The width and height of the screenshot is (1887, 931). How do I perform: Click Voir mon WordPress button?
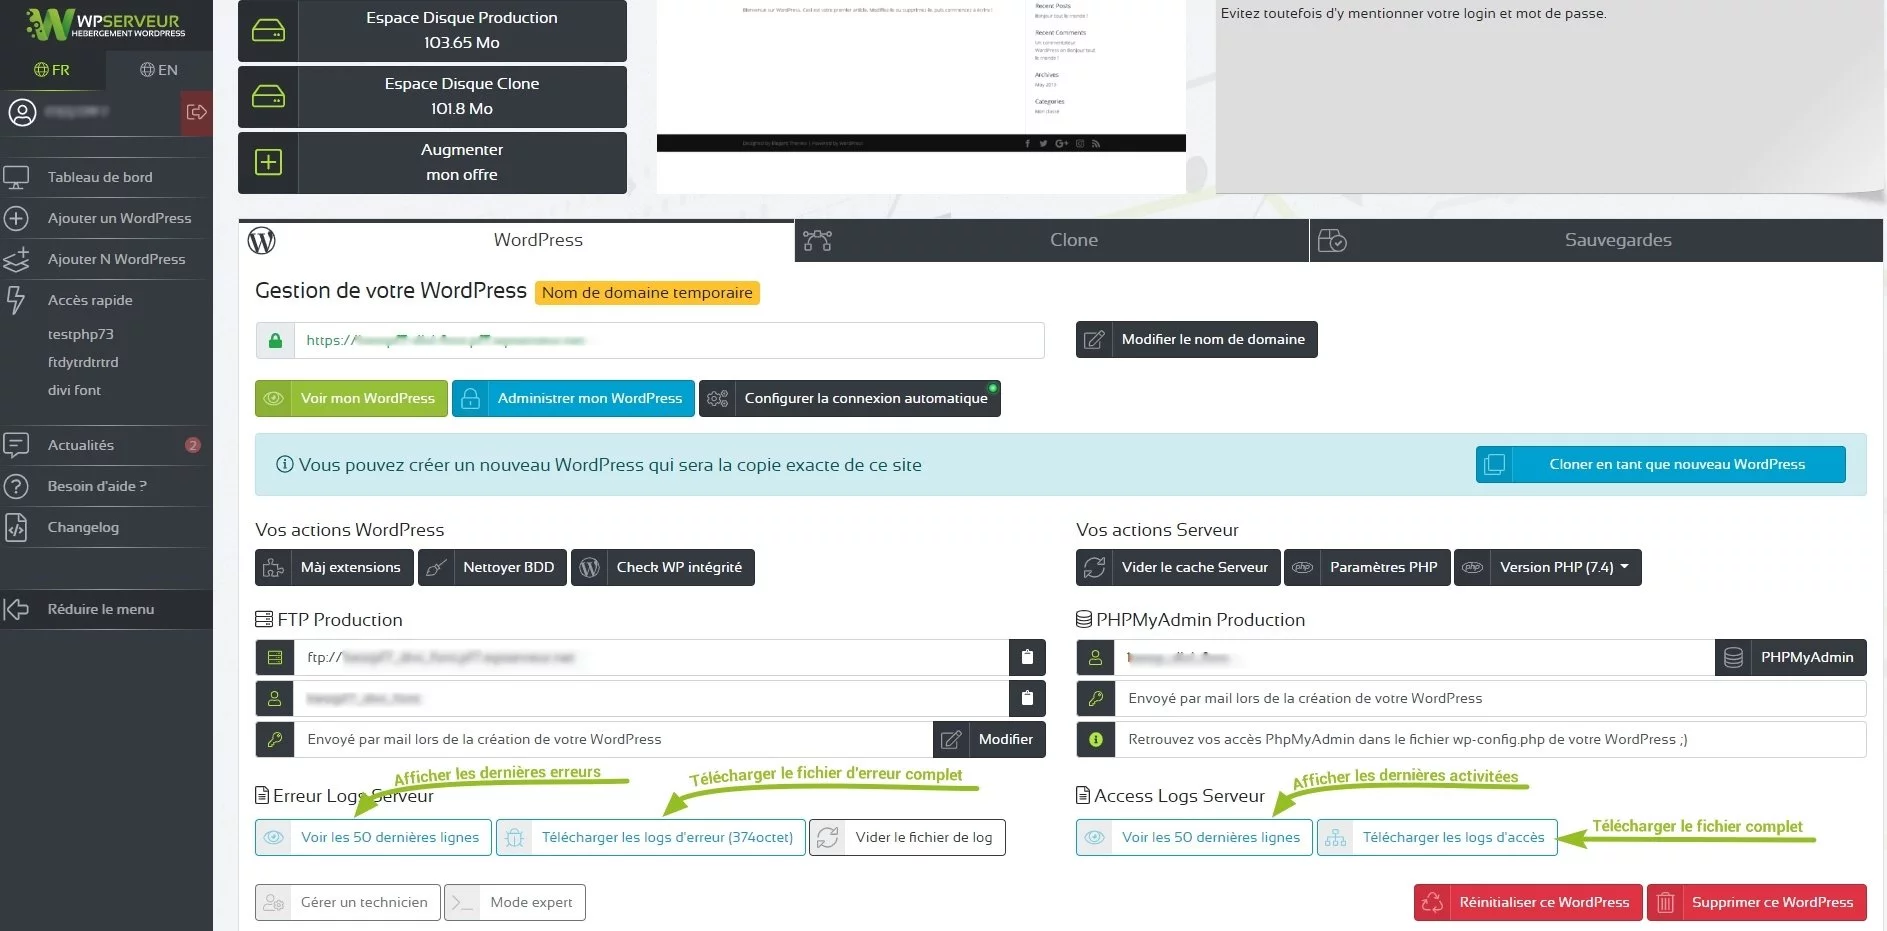[x=351, y=398]
